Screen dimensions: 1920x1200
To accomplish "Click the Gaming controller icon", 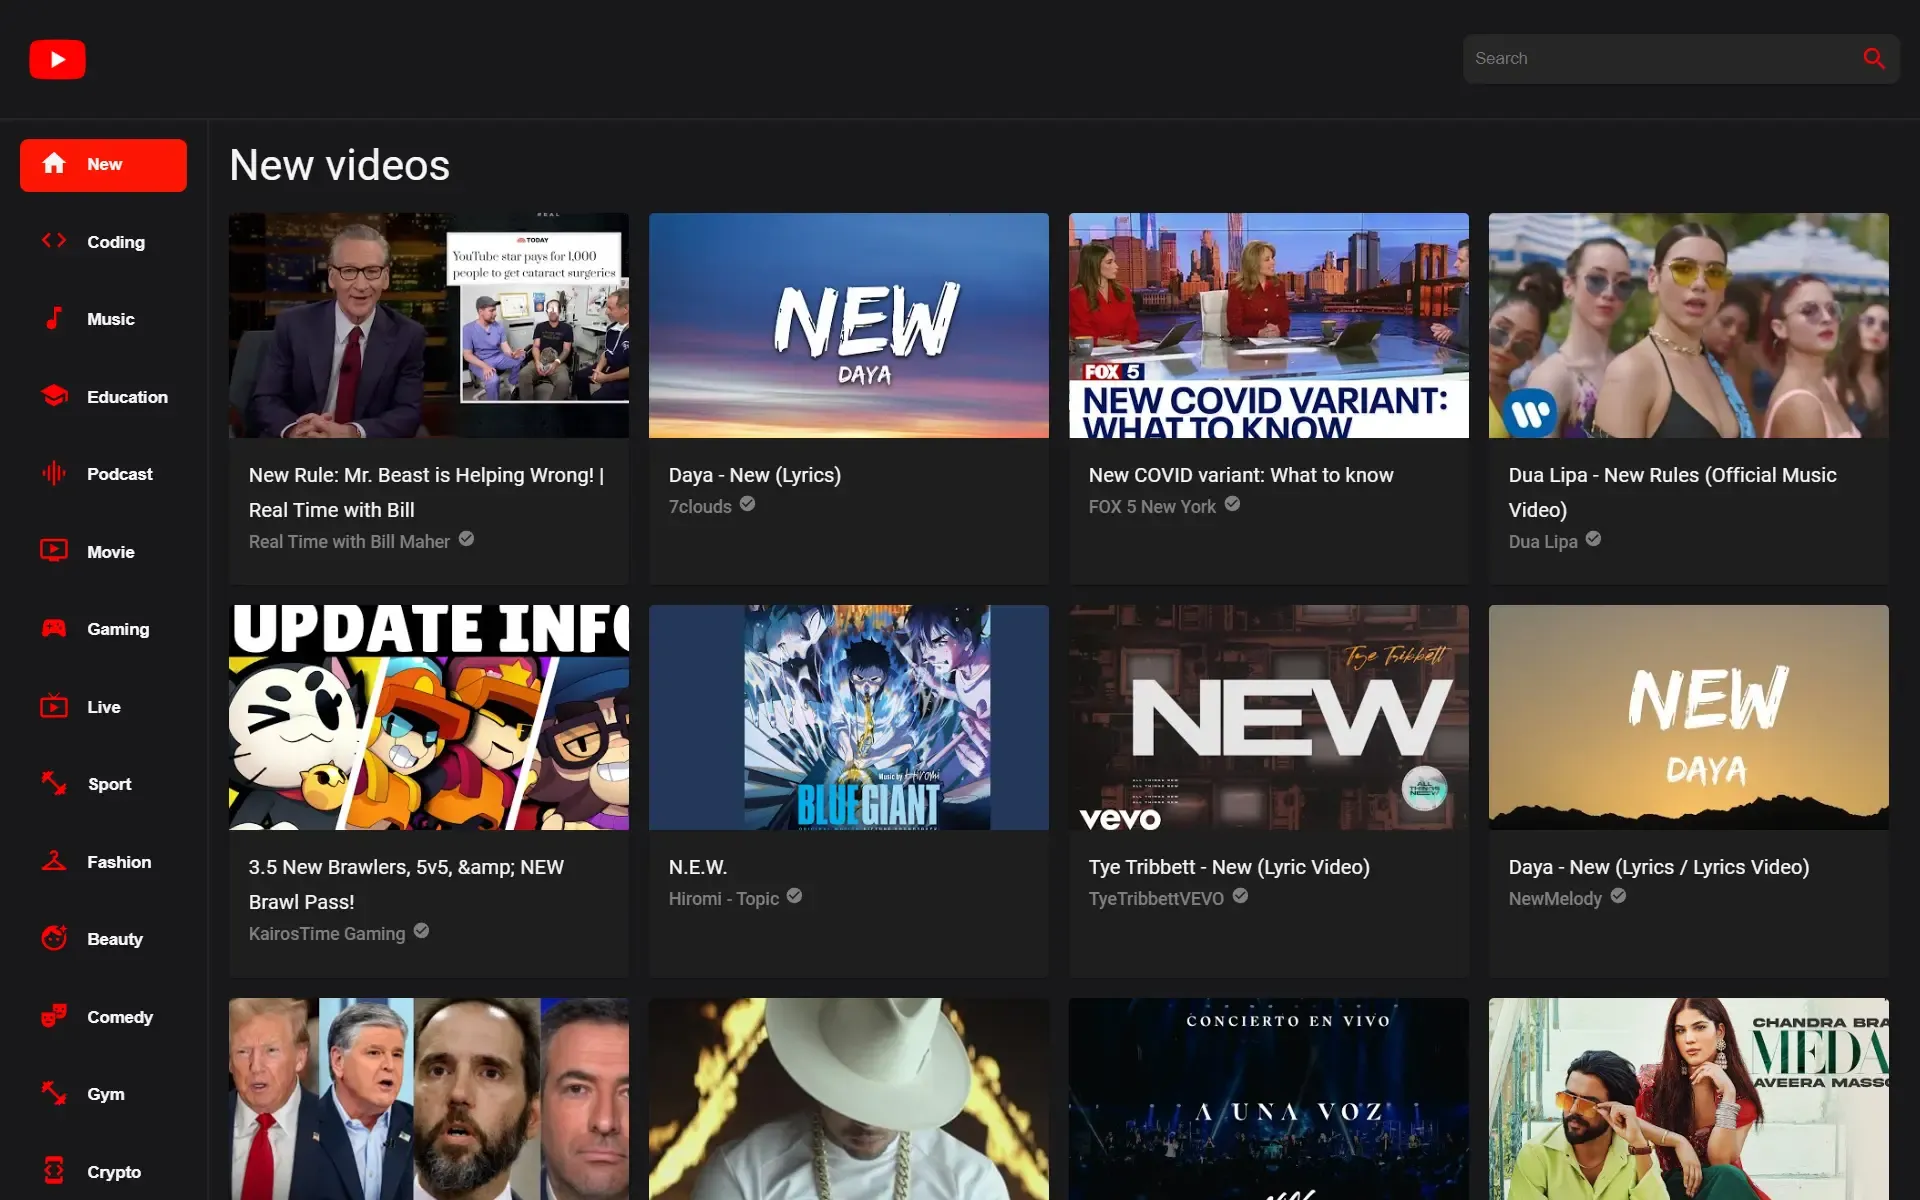I will [x=55, y=628].
